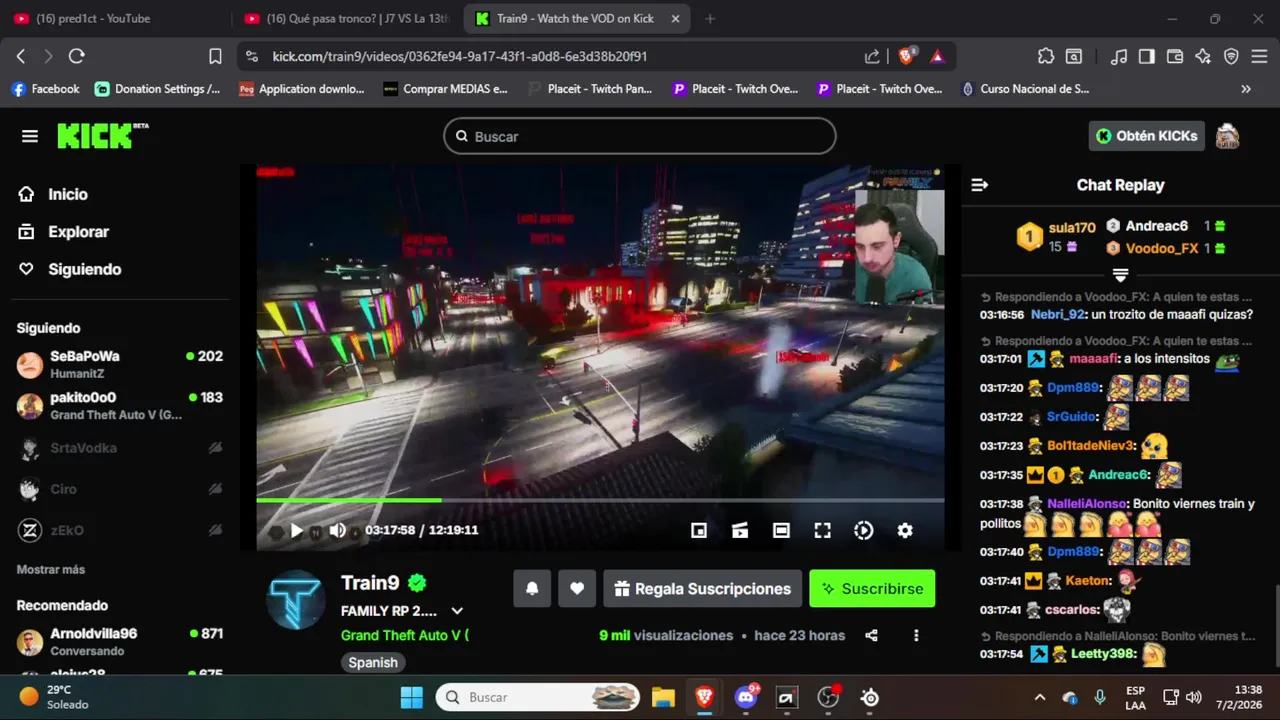This screenshot has height=720, width=1280.
Task: Click the green Suscribirse button
Action: pyautogui.click(x=872, y=589)
